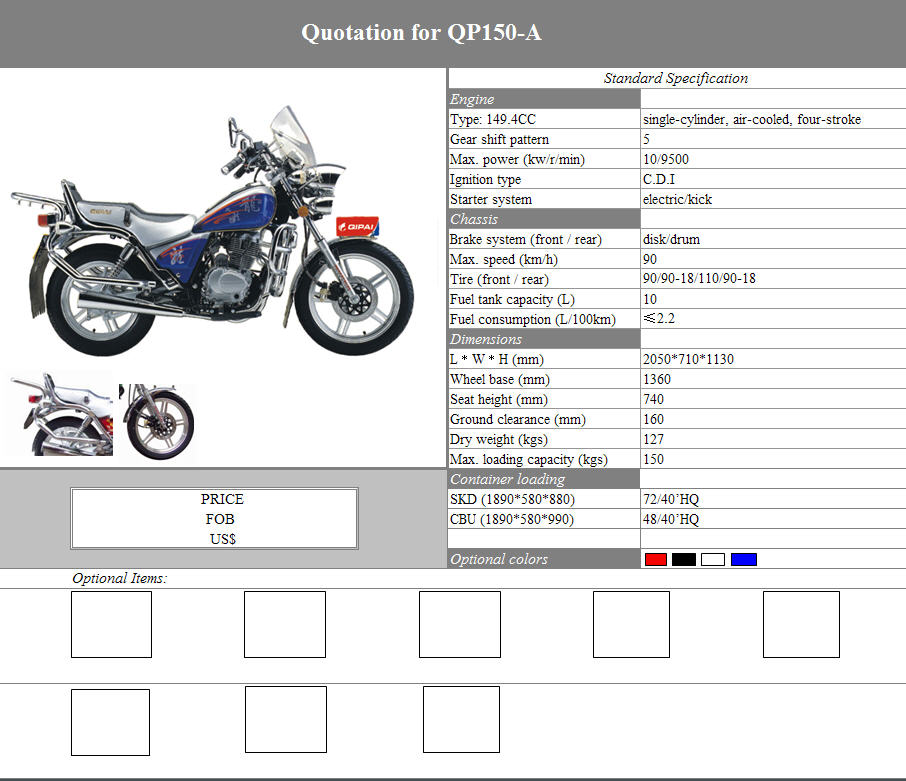Click the '127' dry weight value
This screenshot has width=906, height=781.
tap(653, 439)
